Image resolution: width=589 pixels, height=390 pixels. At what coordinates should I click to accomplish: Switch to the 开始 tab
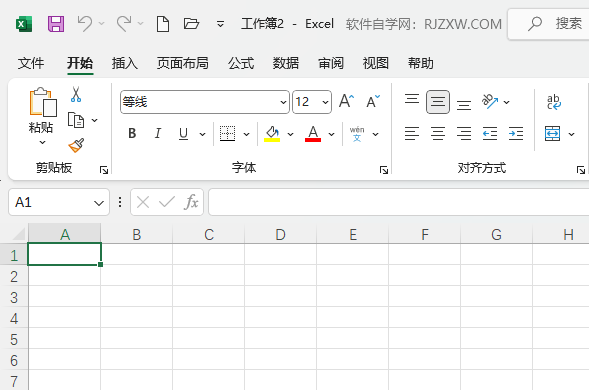click(80, 63)
